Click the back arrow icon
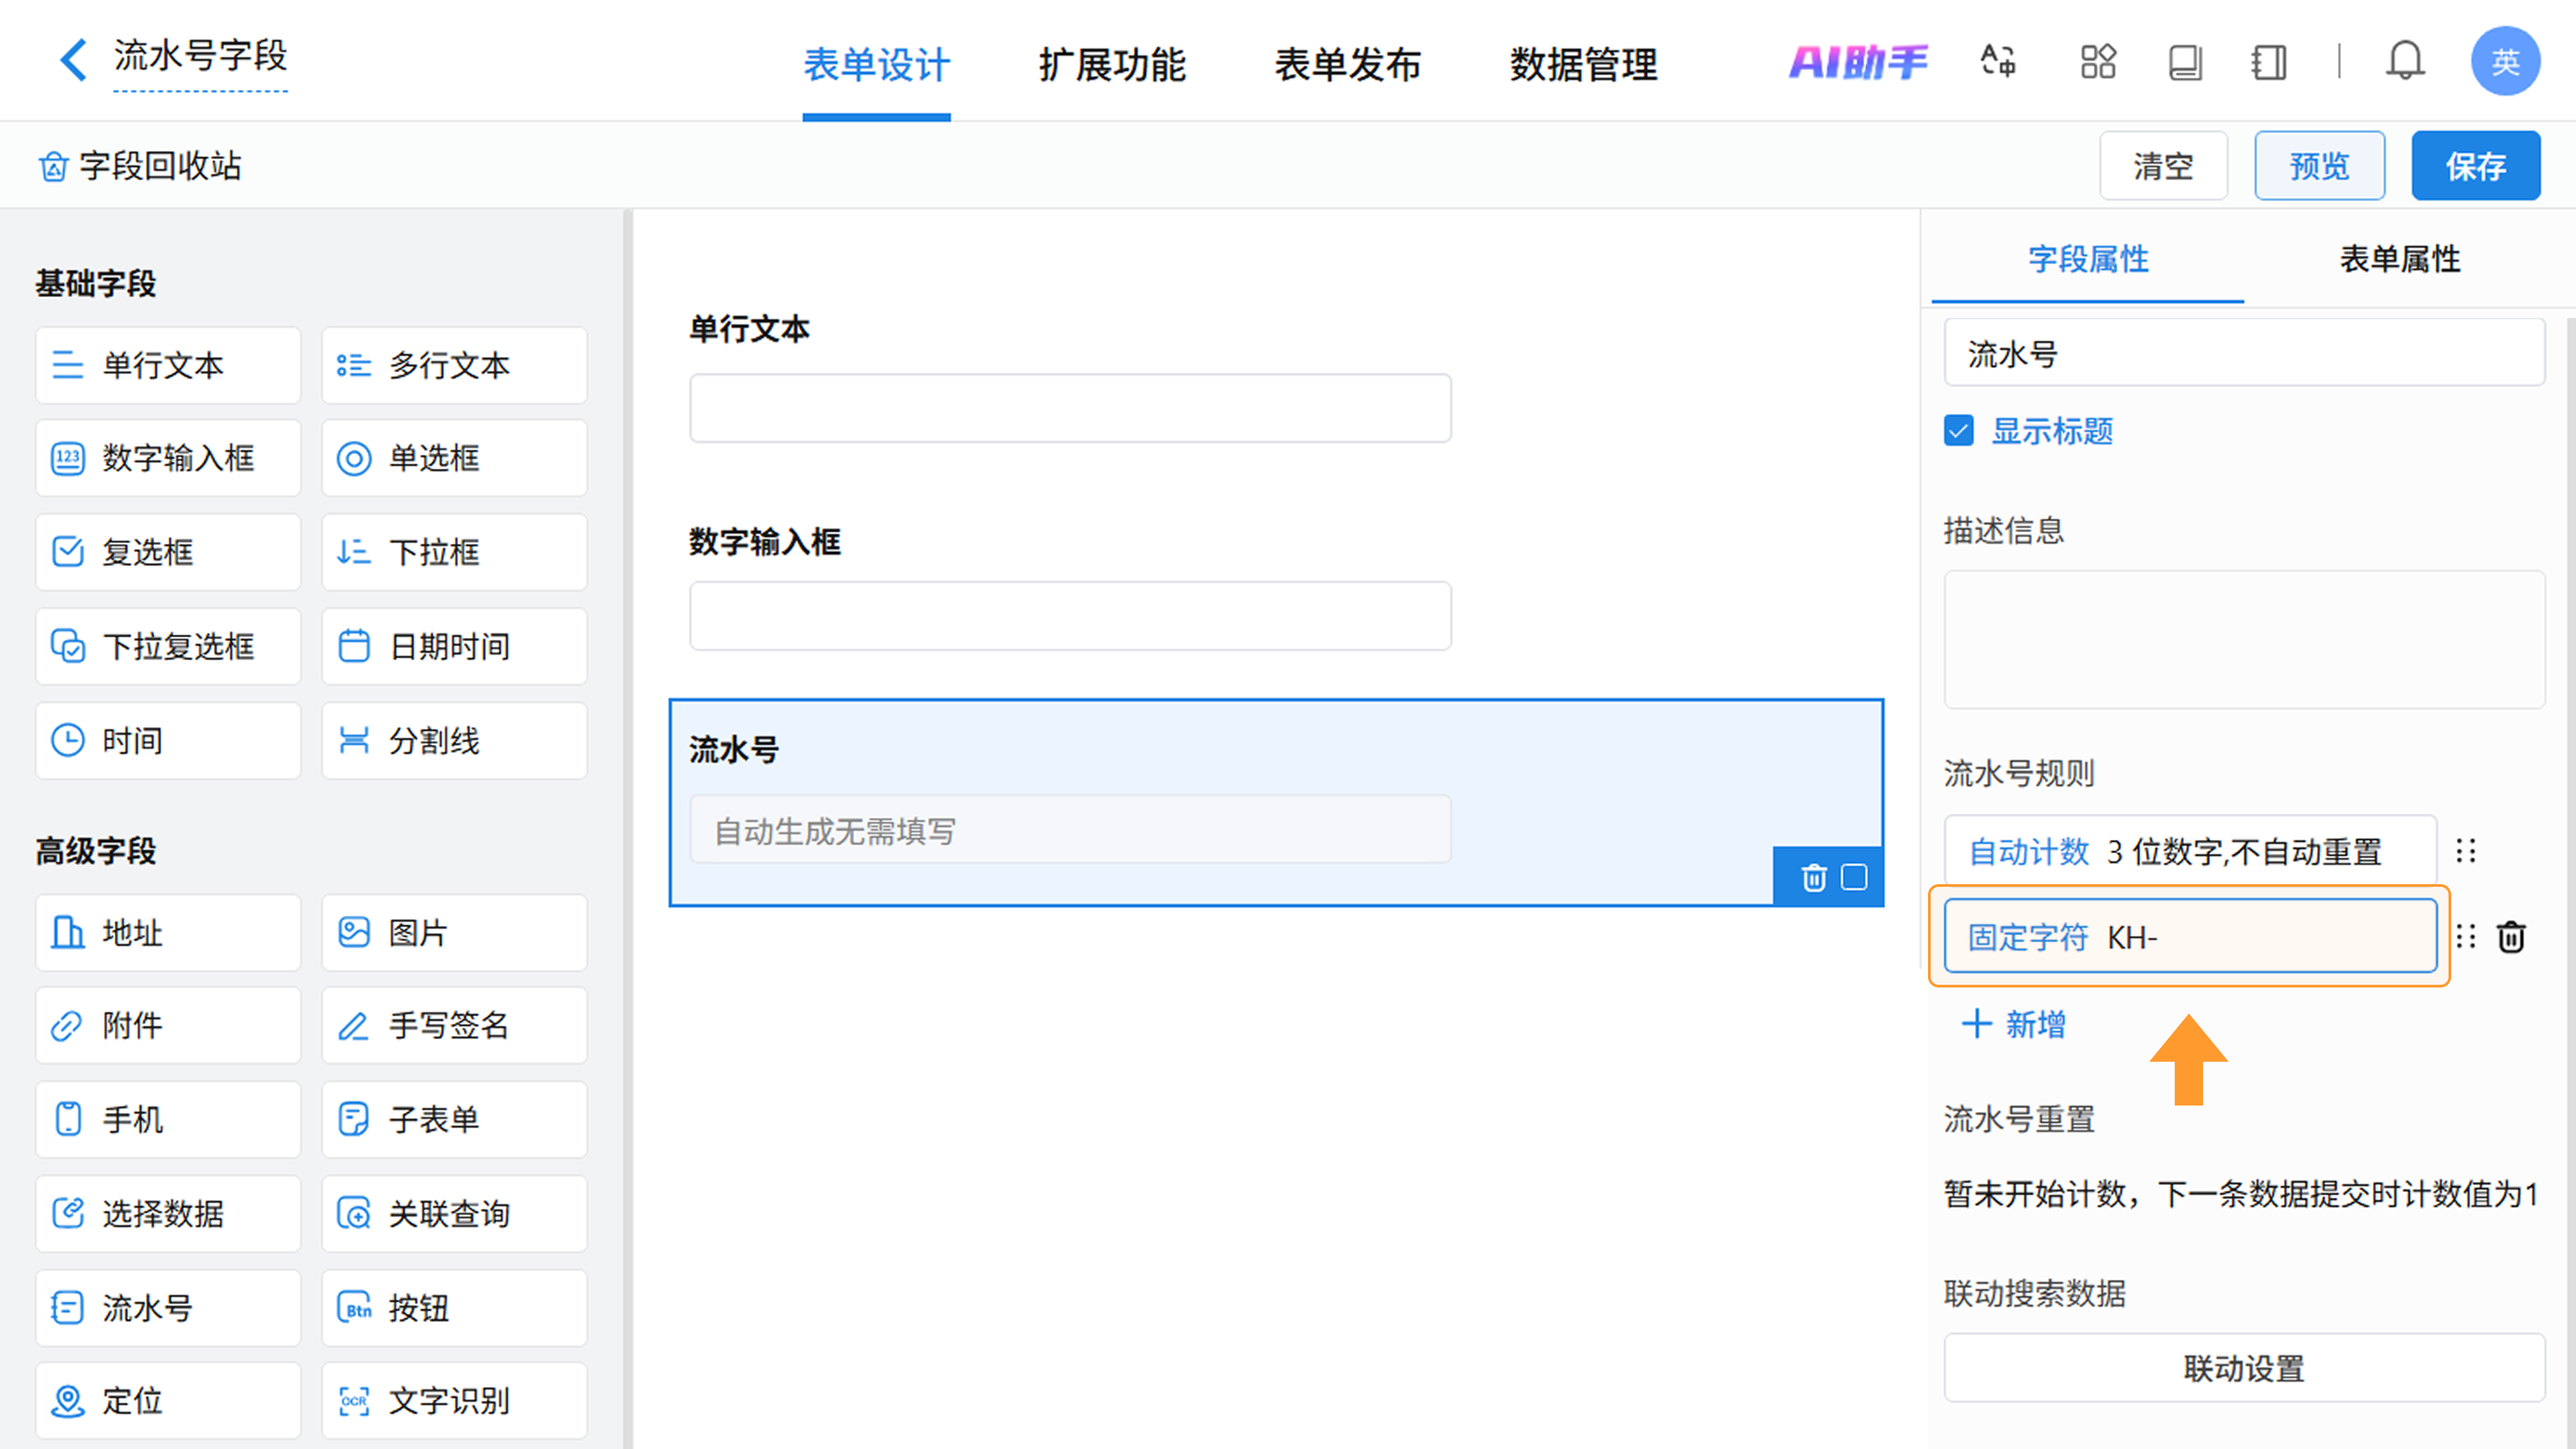Viewport: 2576px width, 1449px height. 72,60
